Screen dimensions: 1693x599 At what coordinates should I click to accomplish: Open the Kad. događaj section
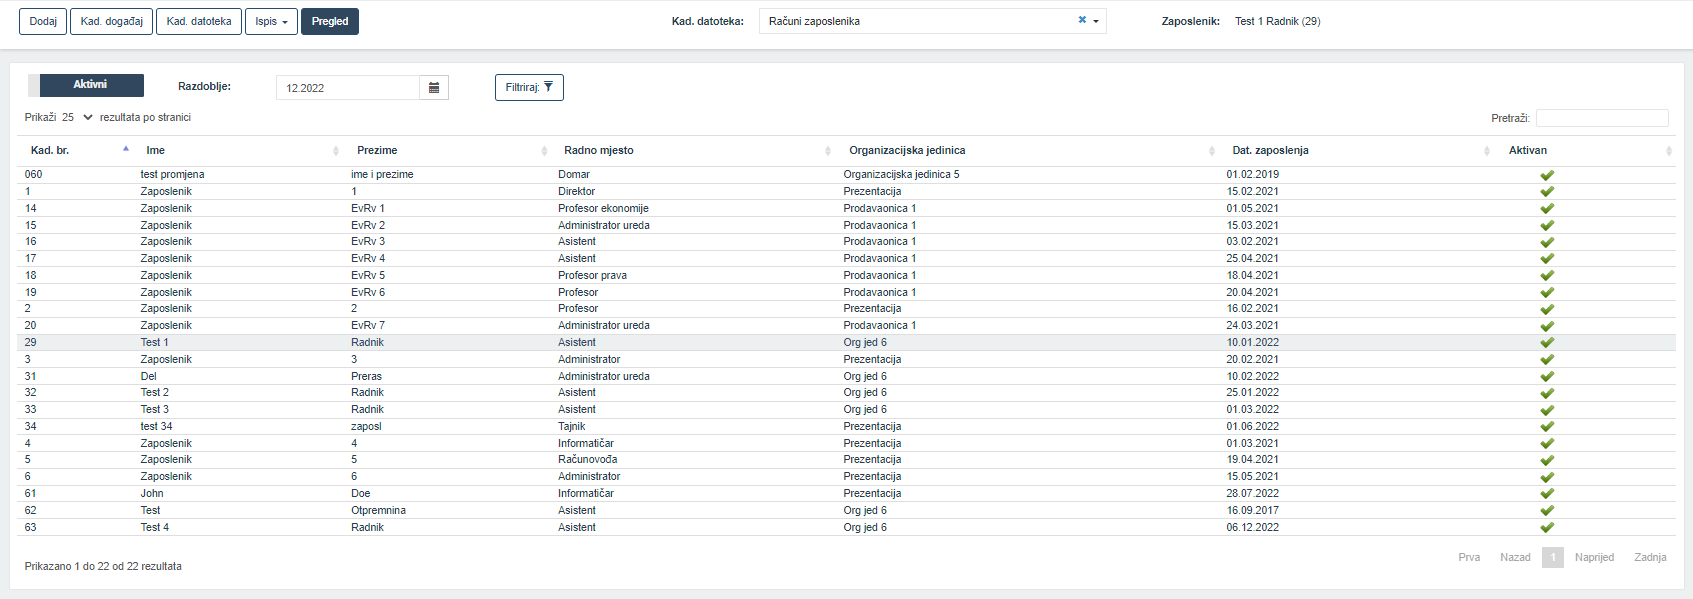tap(112, 21)
